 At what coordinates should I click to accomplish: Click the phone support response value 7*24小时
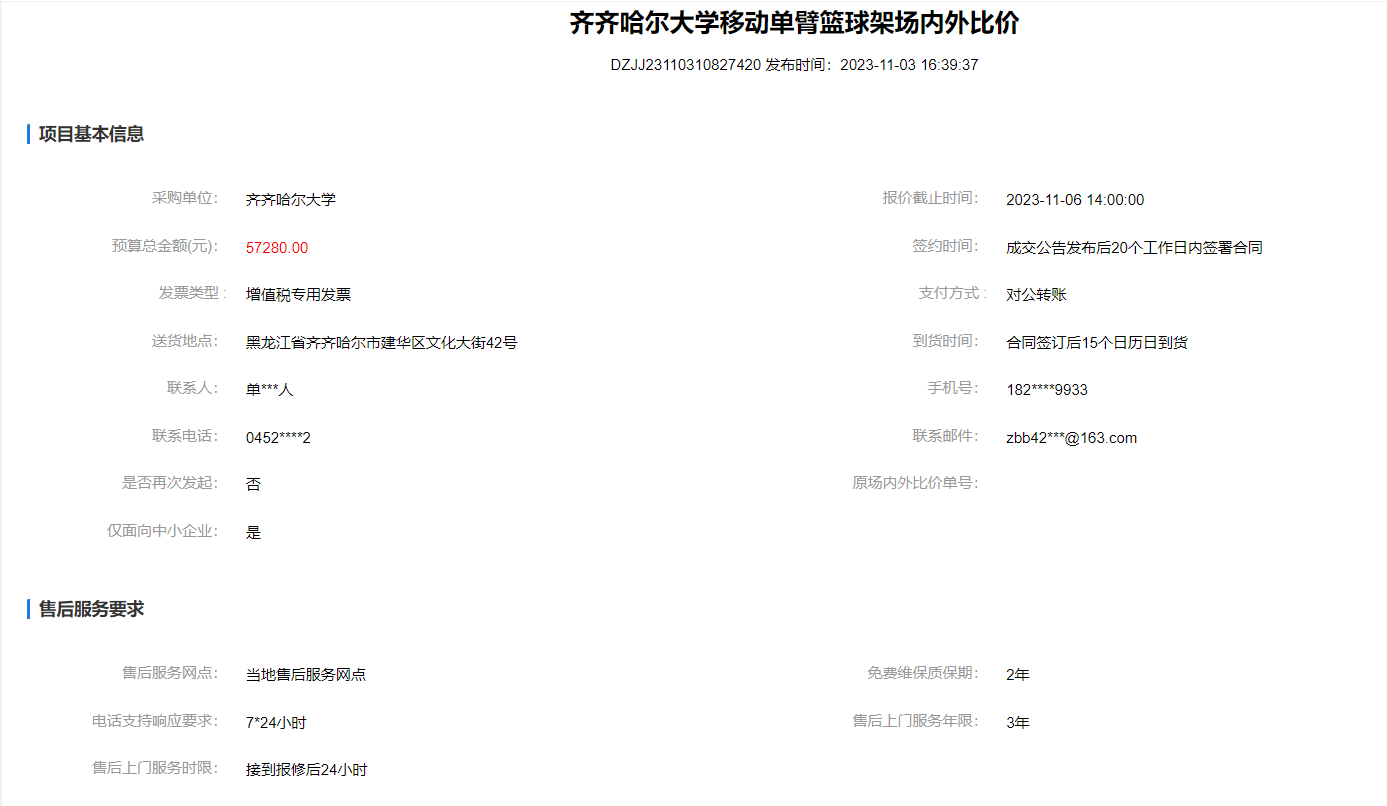click(x=276, y=723)
